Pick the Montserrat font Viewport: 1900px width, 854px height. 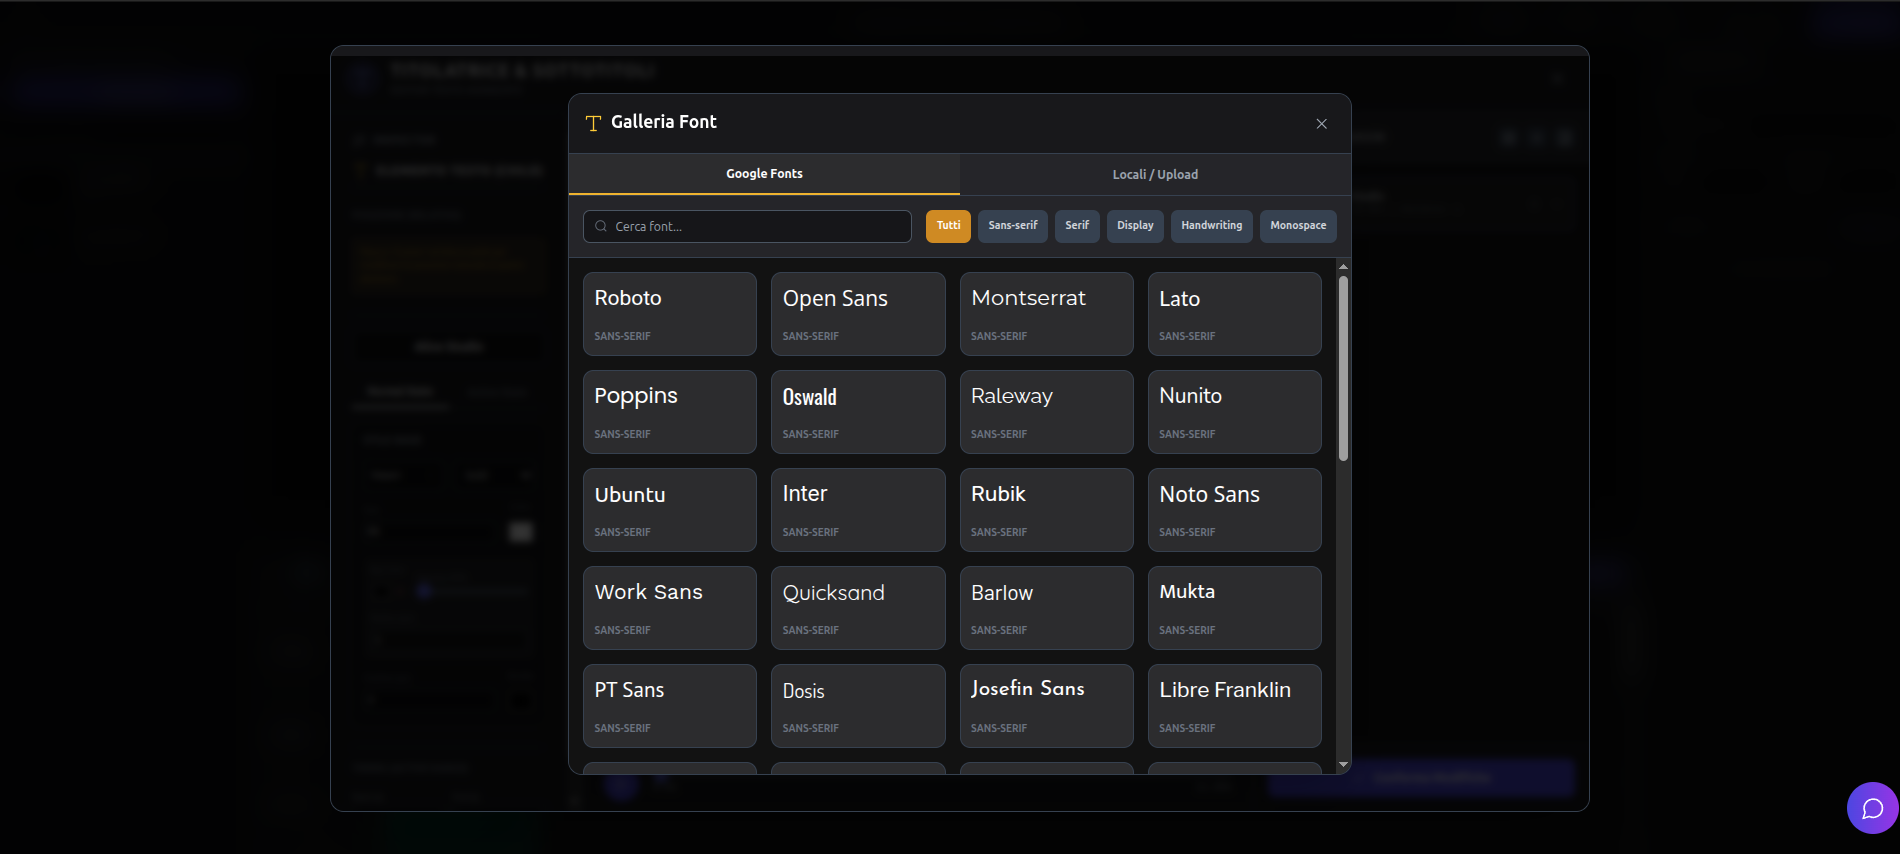pyautogui.click(x=1046, y=314)
